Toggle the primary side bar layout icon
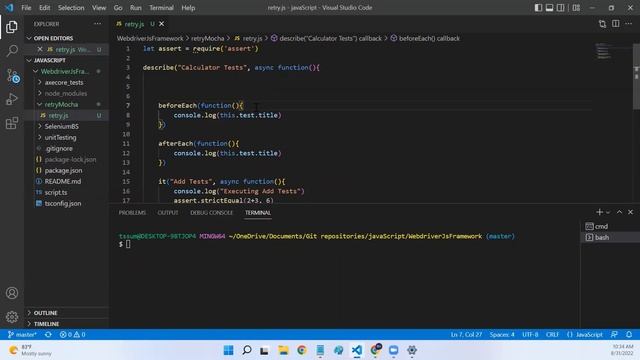 tap(538, 8)
